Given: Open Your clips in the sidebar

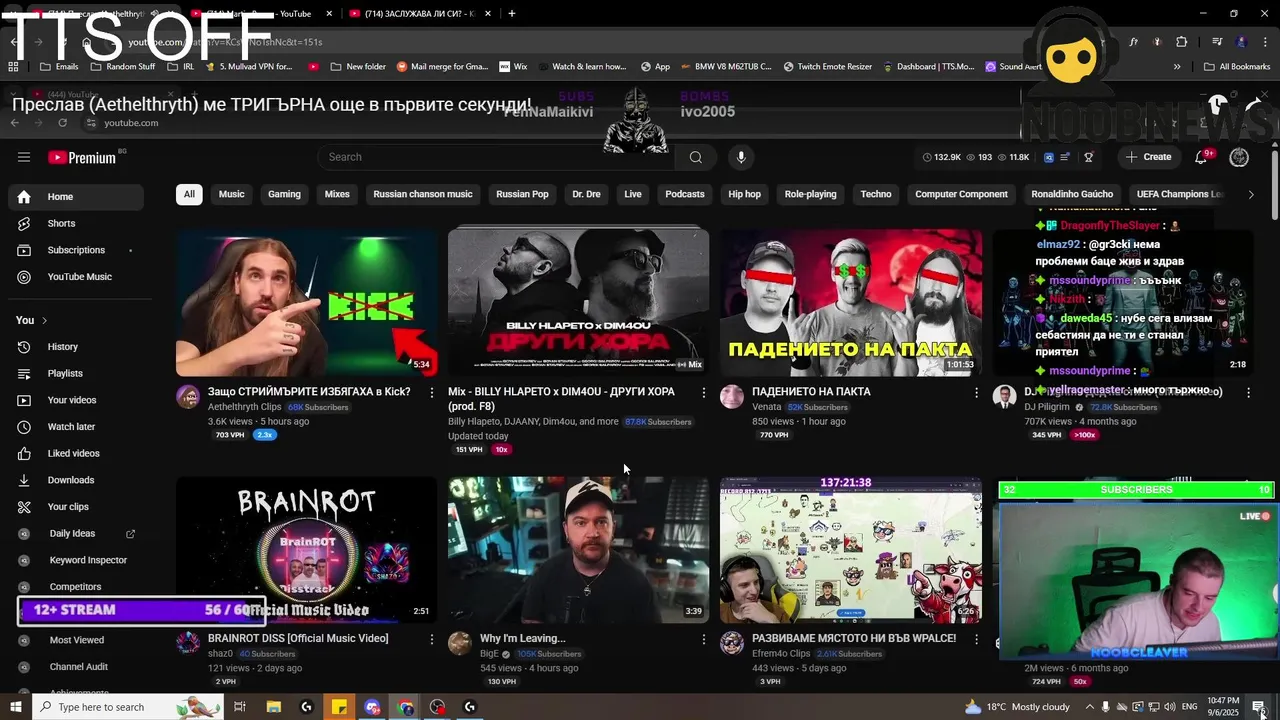Looking at the screenshot, I should (75, 507).
